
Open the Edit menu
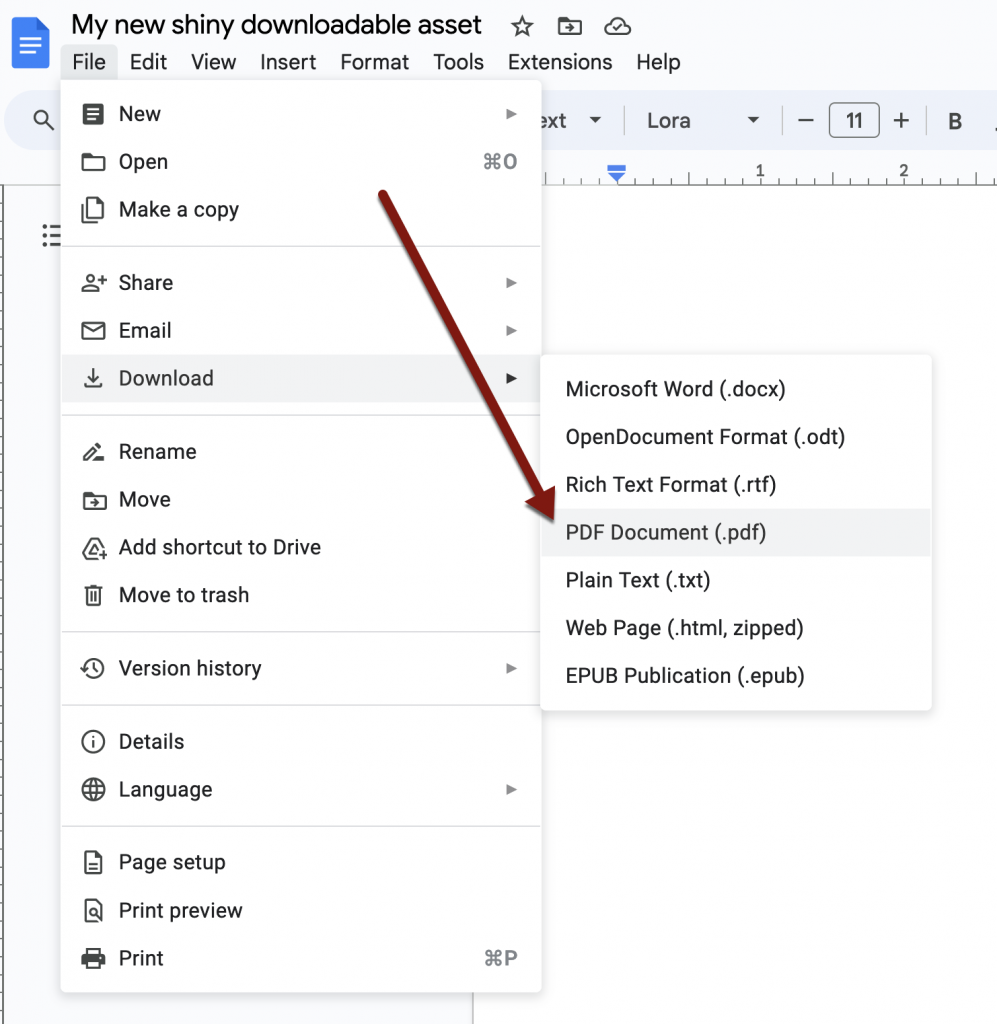(148, 62)
